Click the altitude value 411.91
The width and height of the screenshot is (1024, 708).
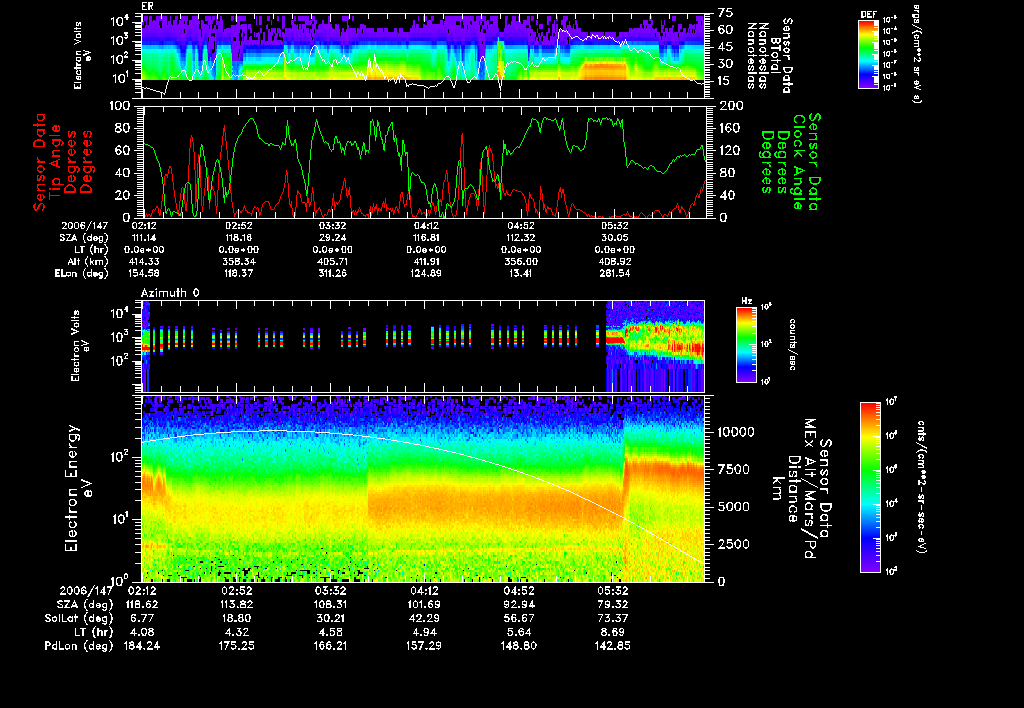(426, 261)
